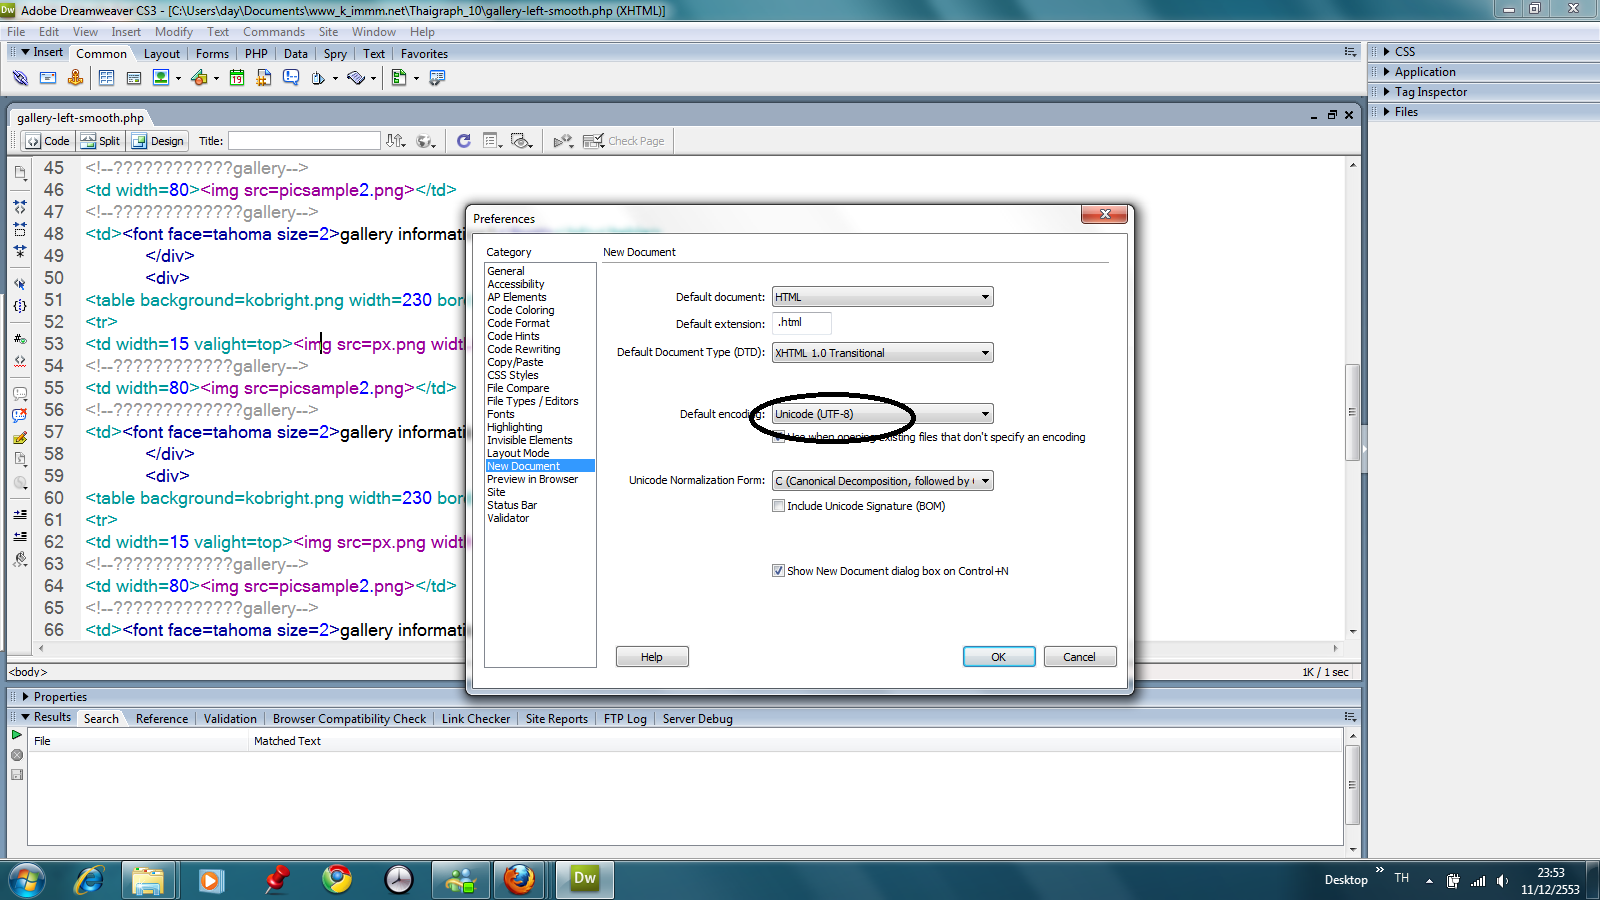Select File Types / Editors category
This screenshot has width=1600, height=900.
(x=533, y=401)
